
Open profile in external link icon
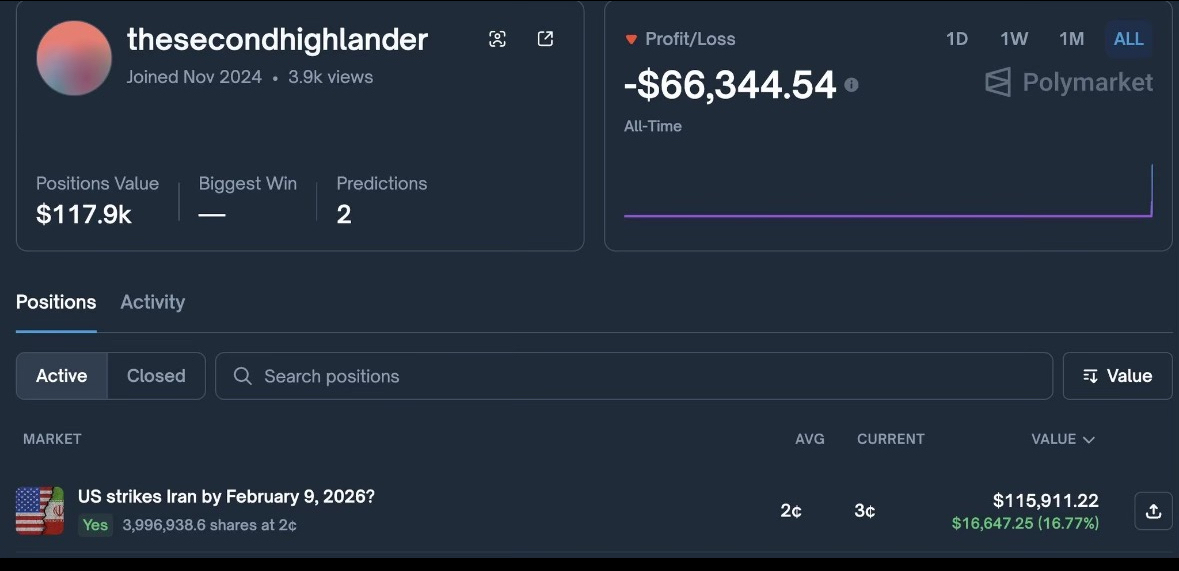[x=545, y=39]
